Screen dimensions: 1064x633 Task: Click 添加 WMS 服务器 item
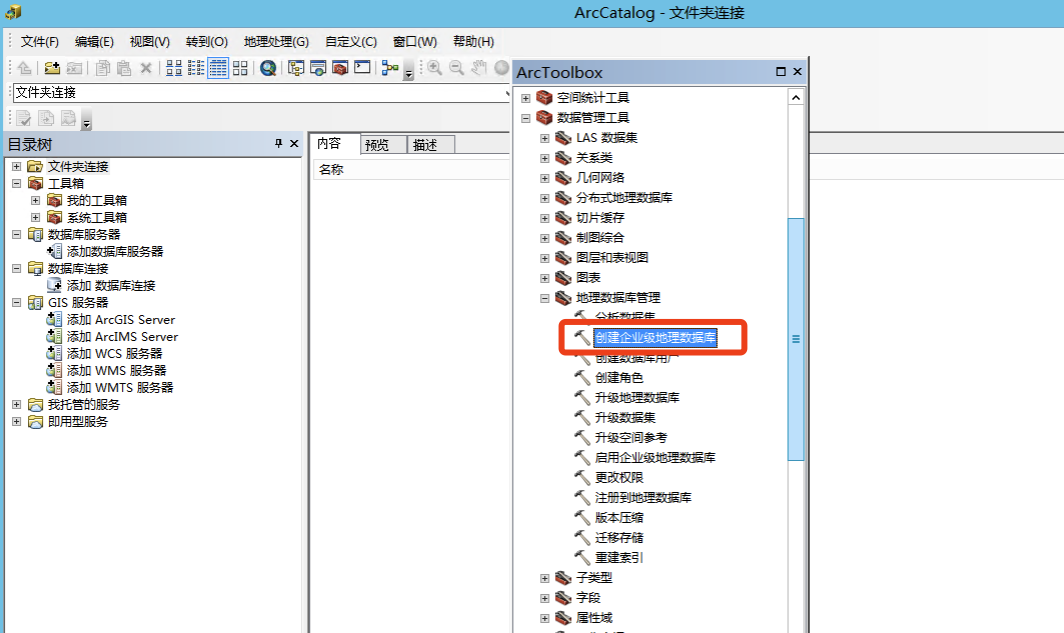pos(116,370)
